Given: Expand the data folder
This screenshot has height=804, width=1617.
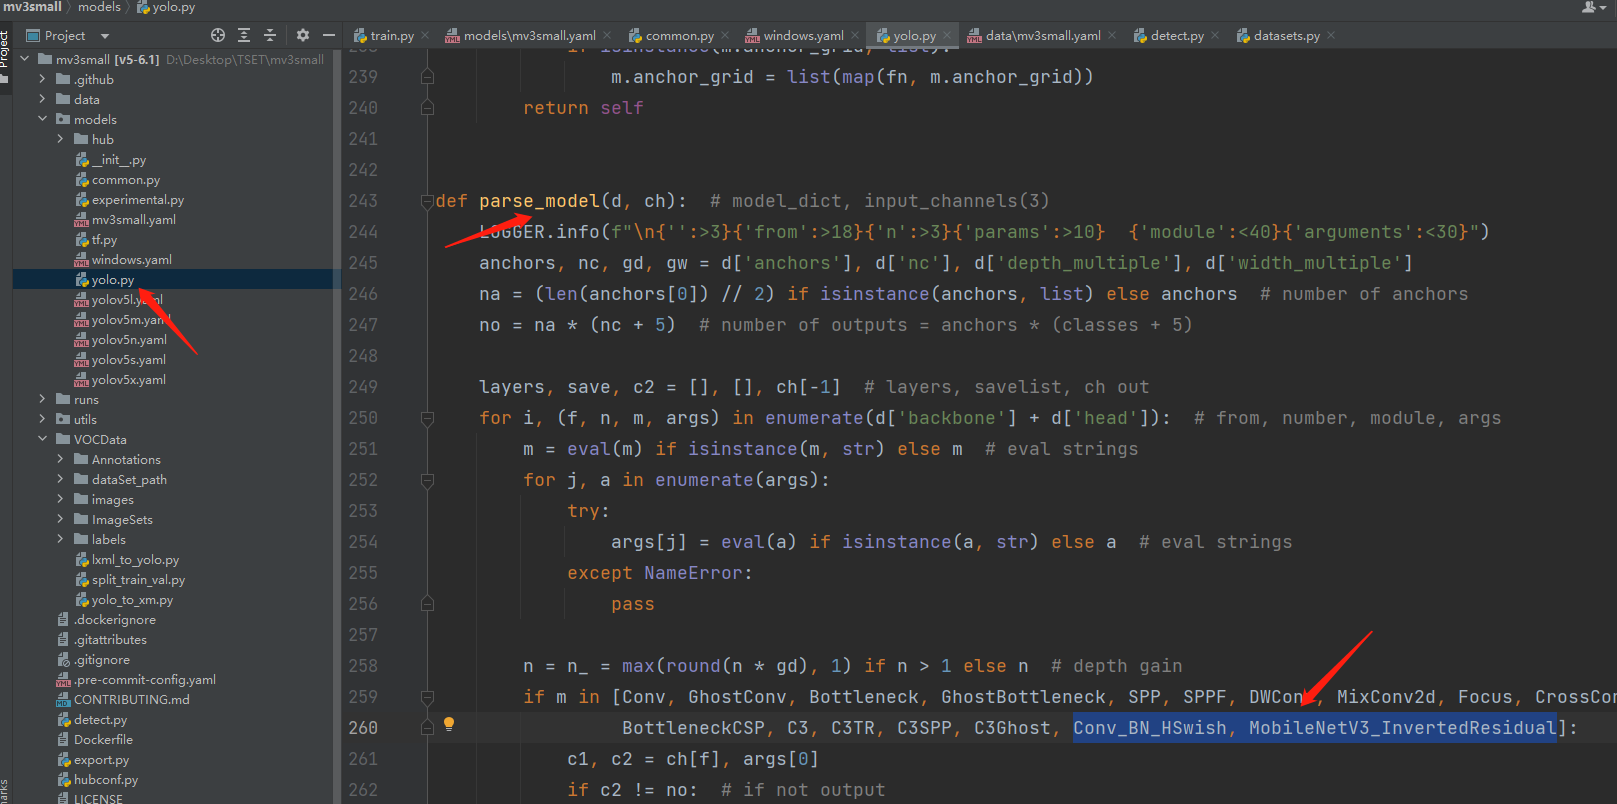Looking at the screenshot, I should (42, 99).
